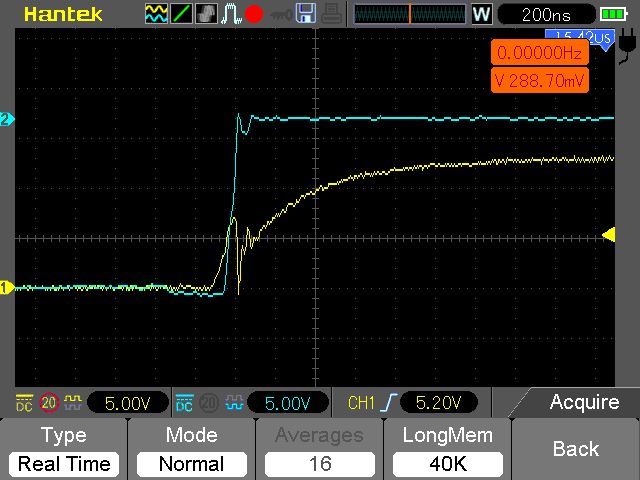Screen dimensions: 640x480
Task: Click the green battery indicator
Action: (x=613, y=15)
